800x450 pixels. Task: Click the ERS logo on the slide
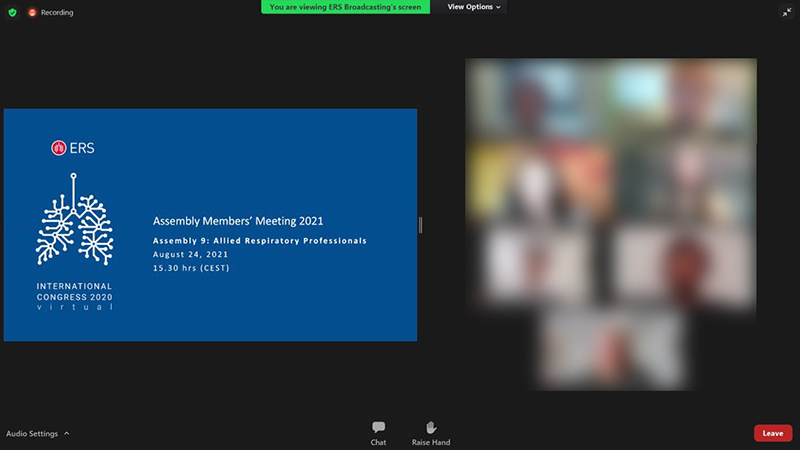[73, 148]
